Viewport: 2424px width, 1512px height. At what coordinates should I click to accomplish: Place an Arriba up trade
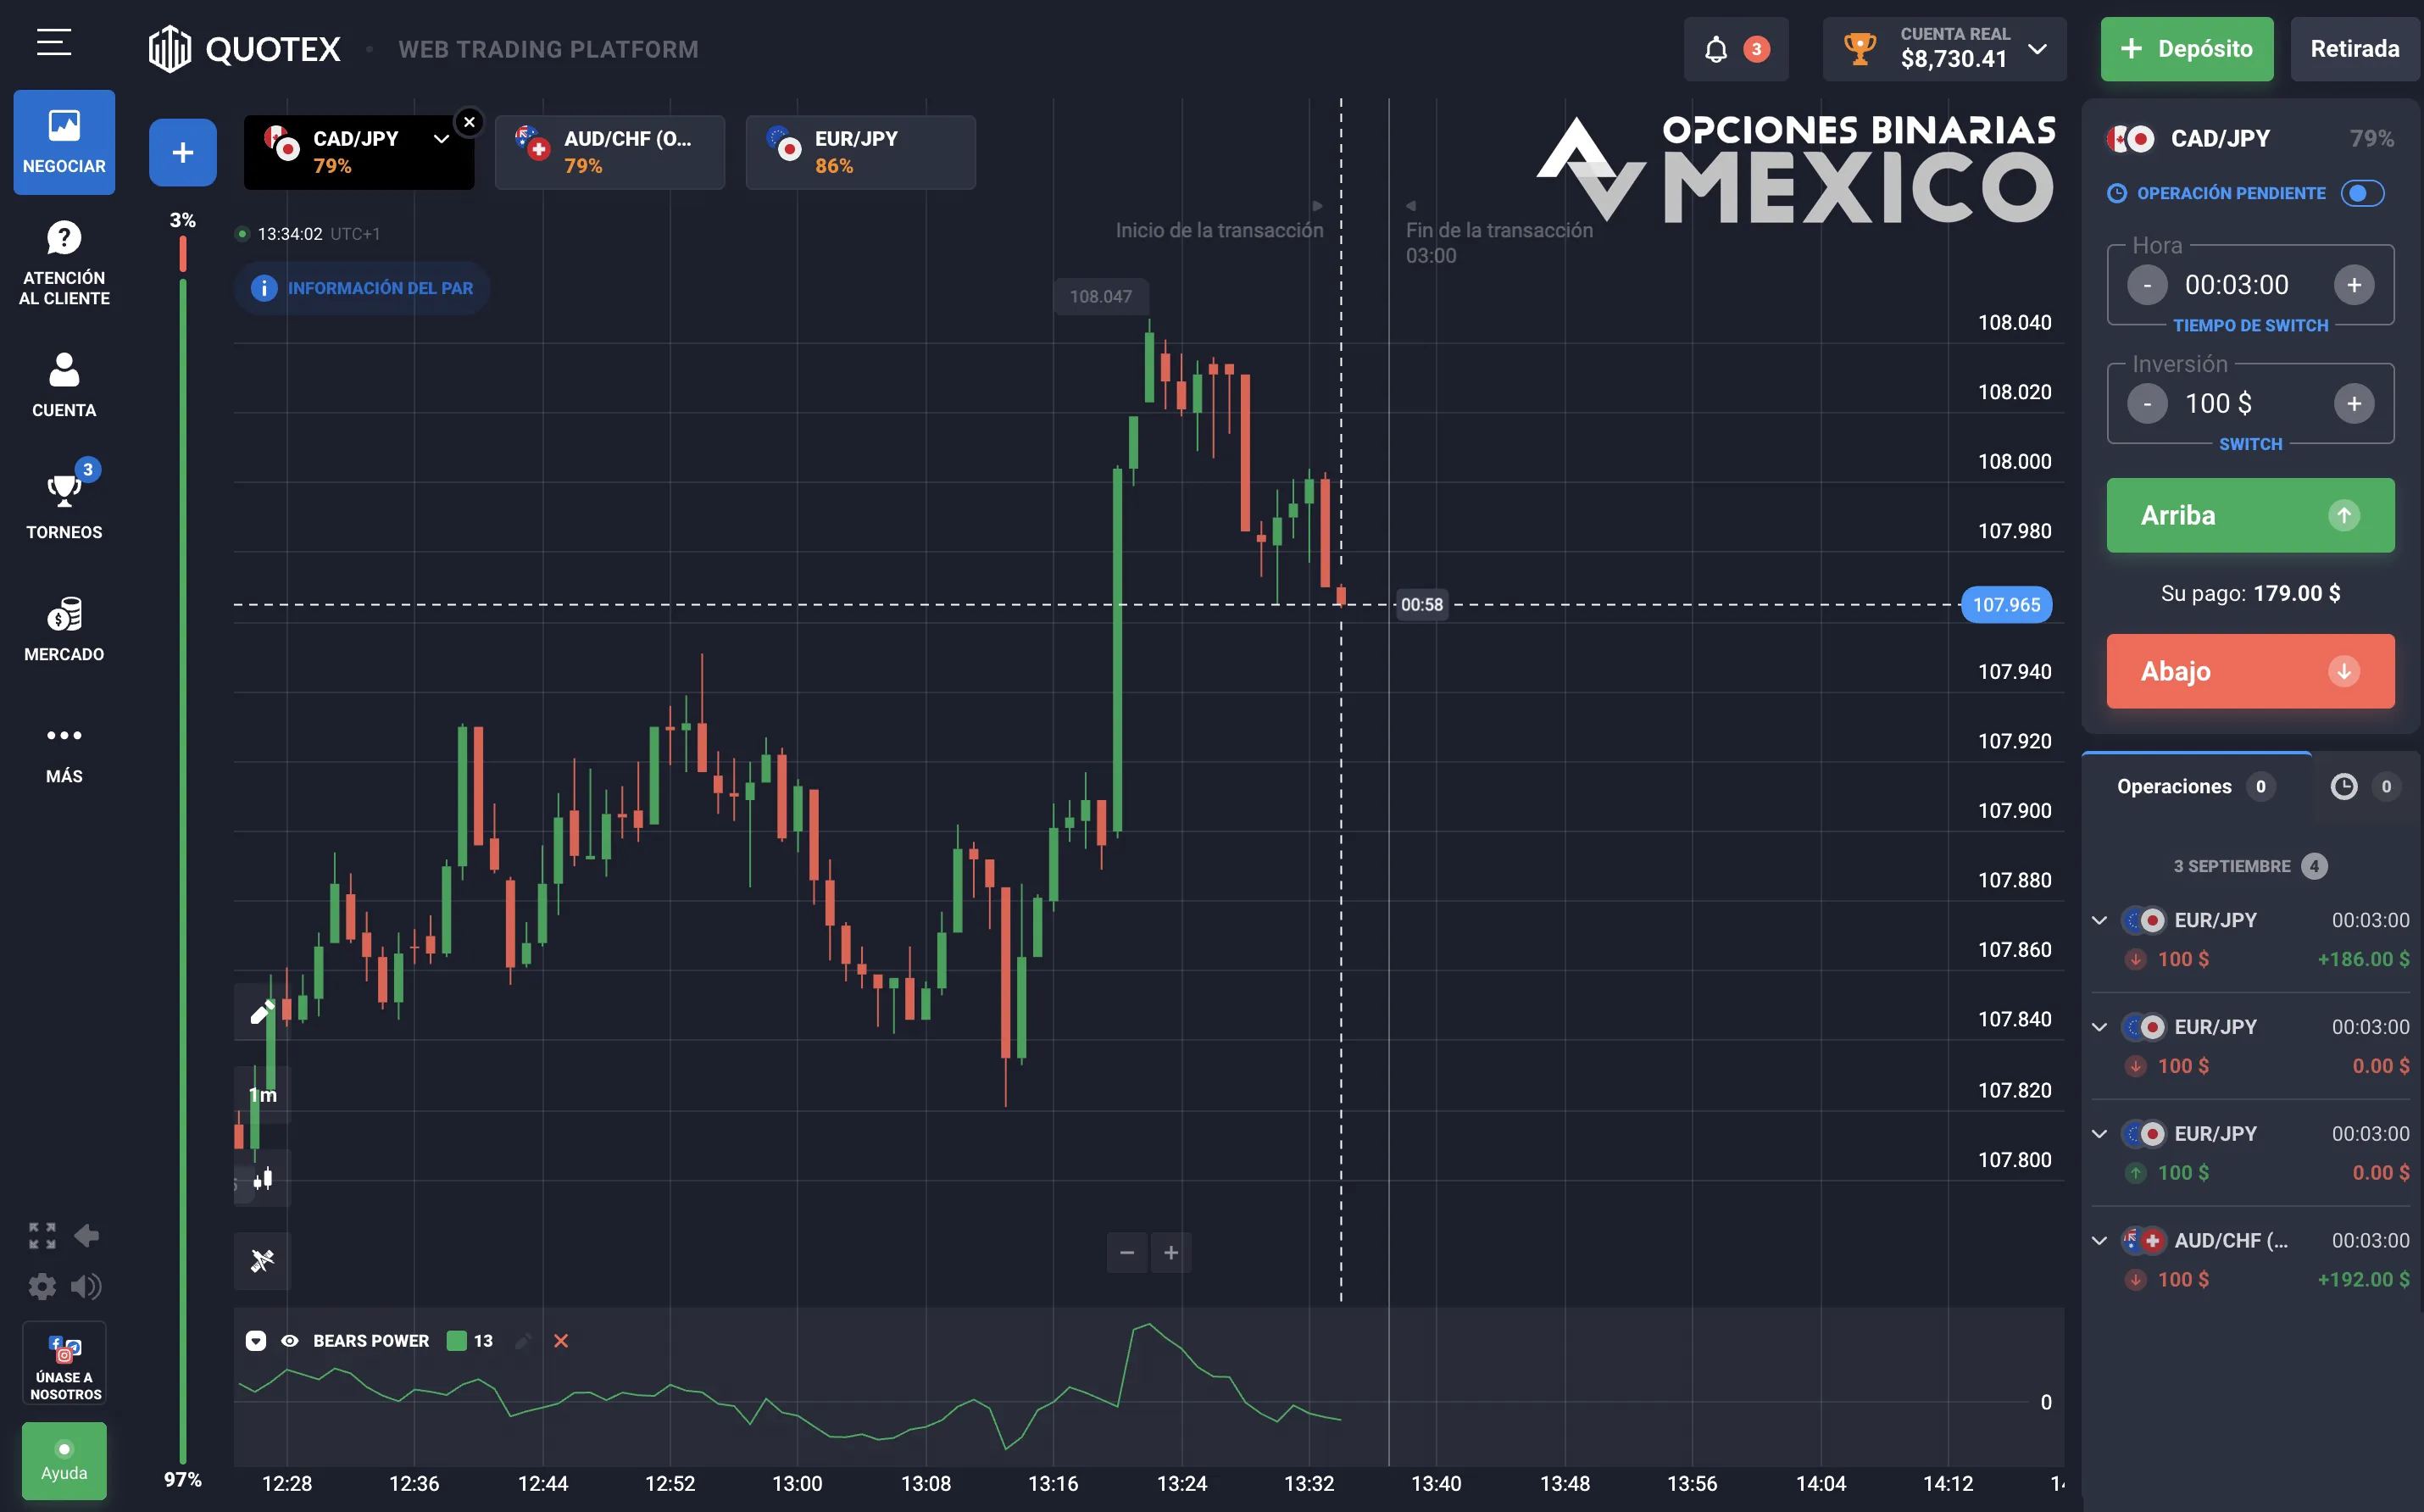coord(2250,515)
